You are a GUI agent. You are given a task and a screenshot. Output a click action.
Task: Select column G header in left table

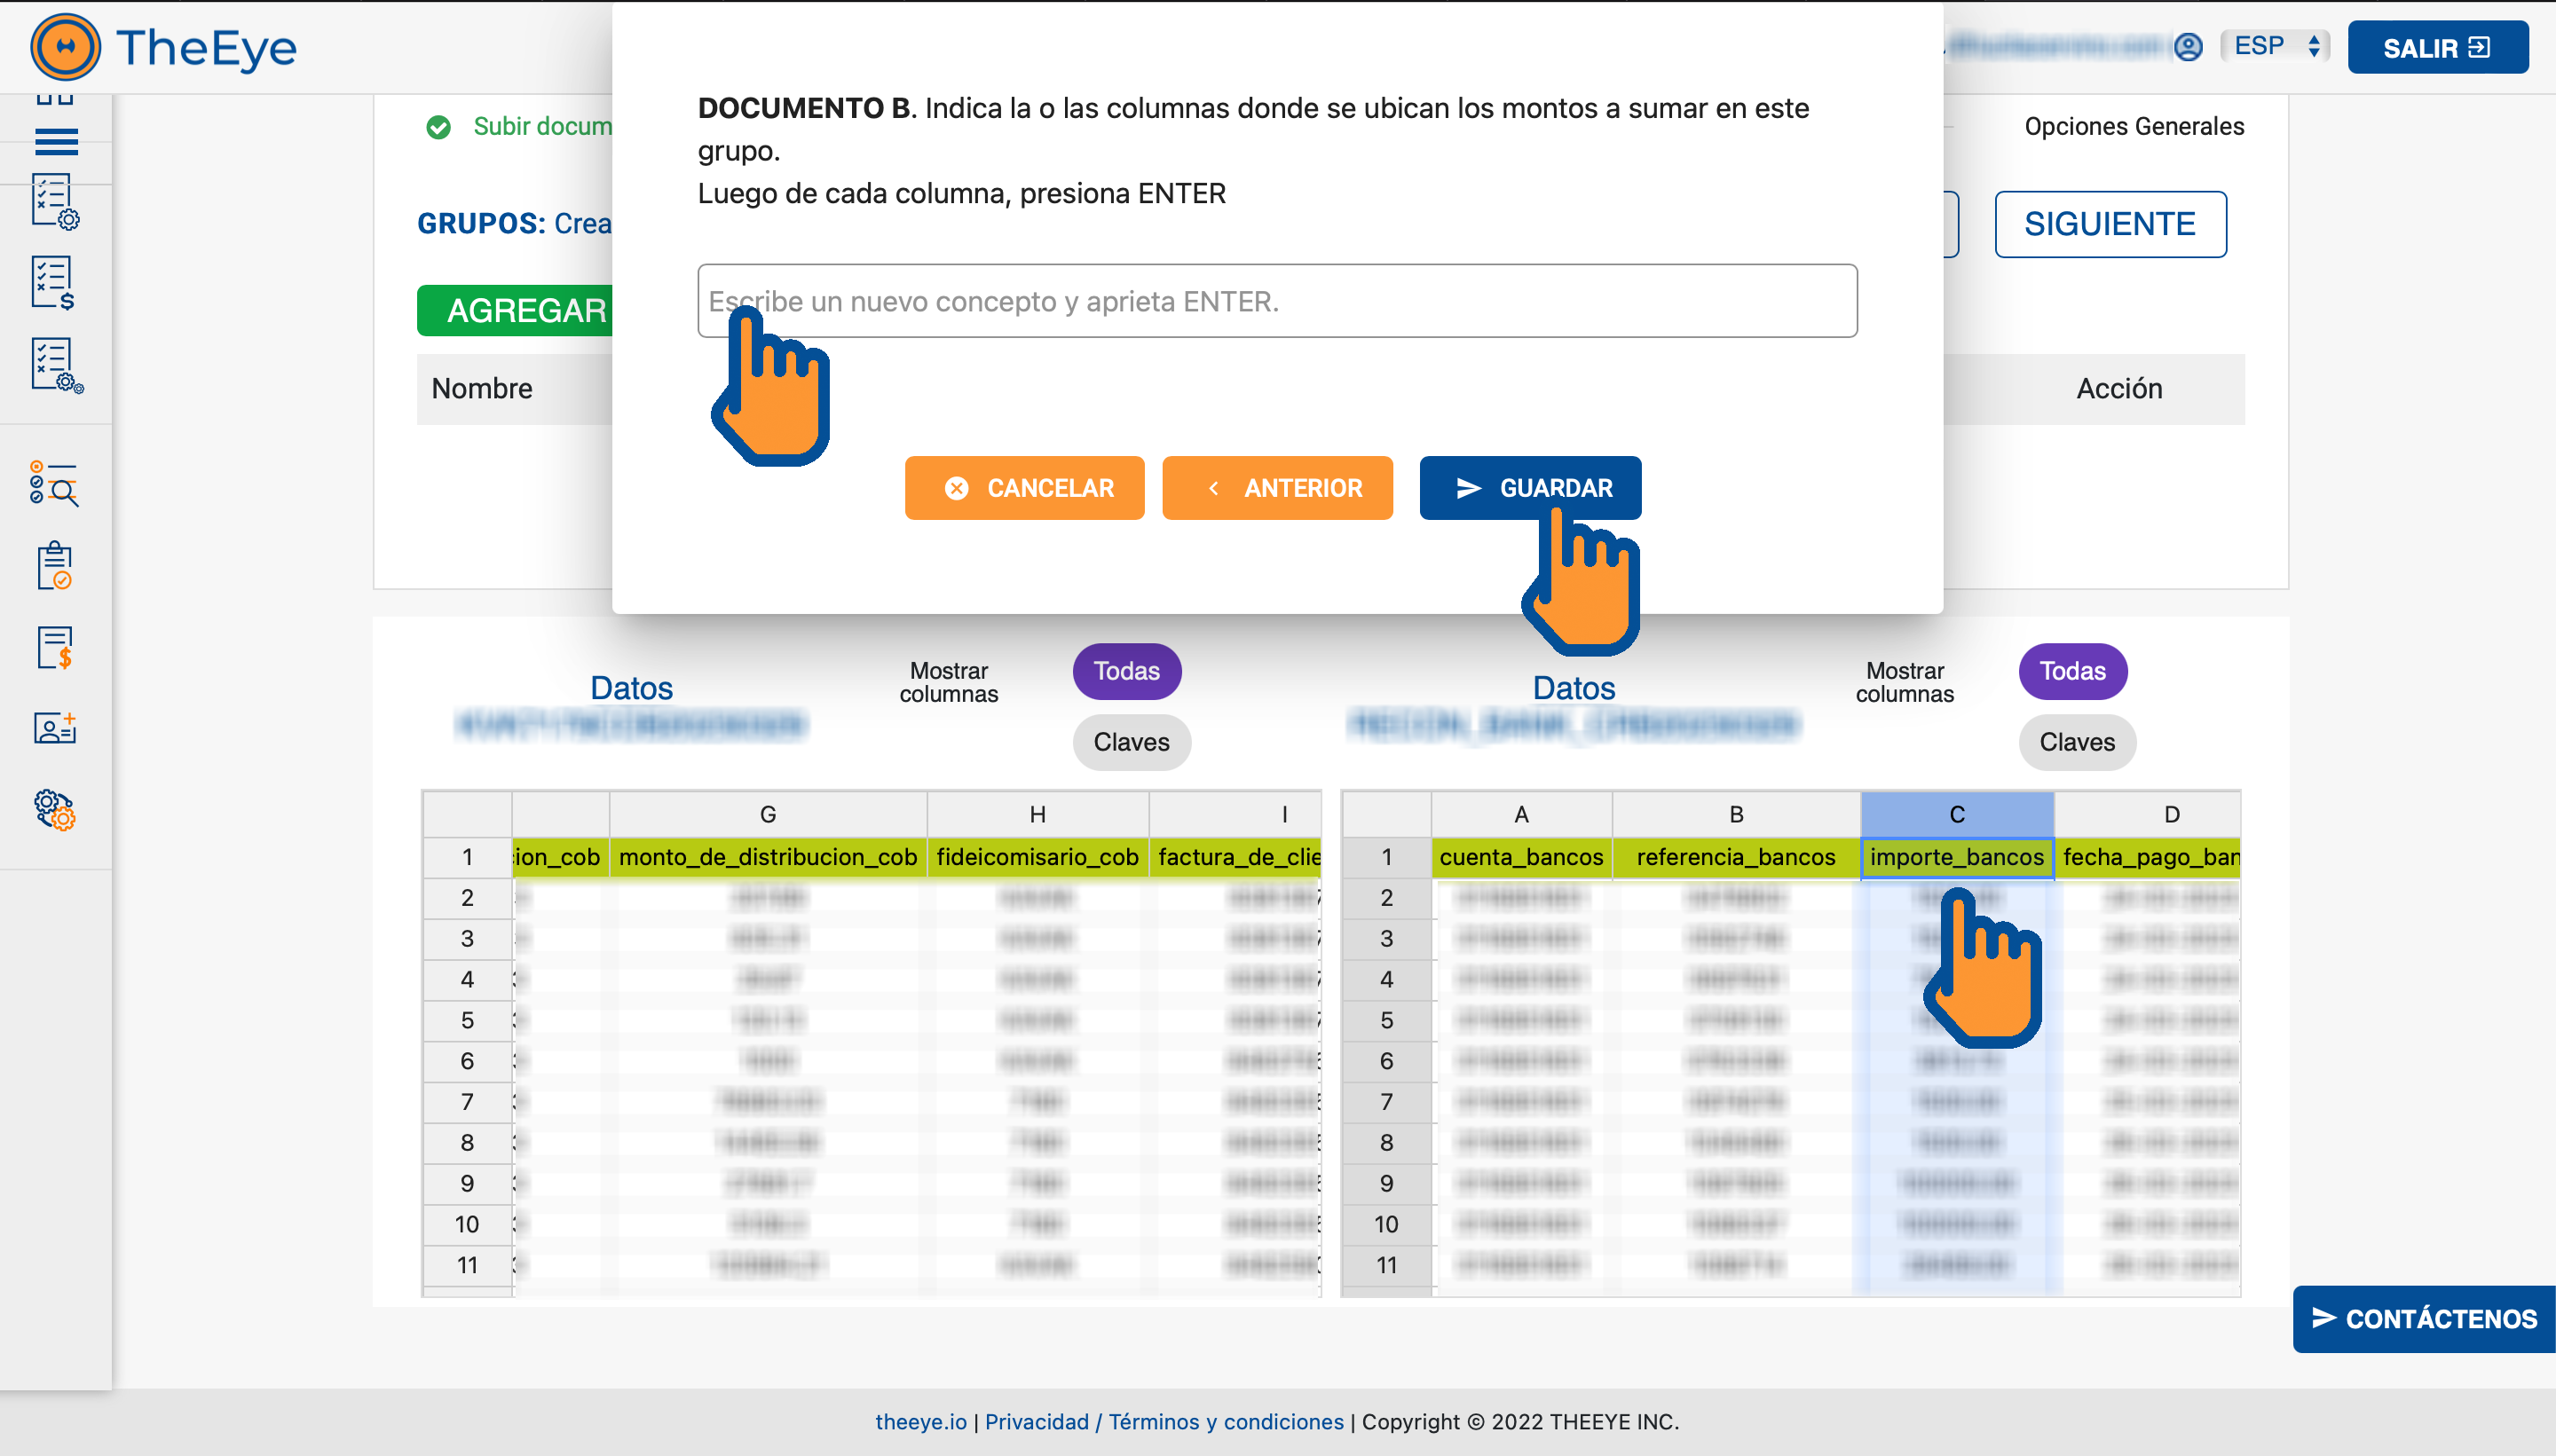[768, 814]
